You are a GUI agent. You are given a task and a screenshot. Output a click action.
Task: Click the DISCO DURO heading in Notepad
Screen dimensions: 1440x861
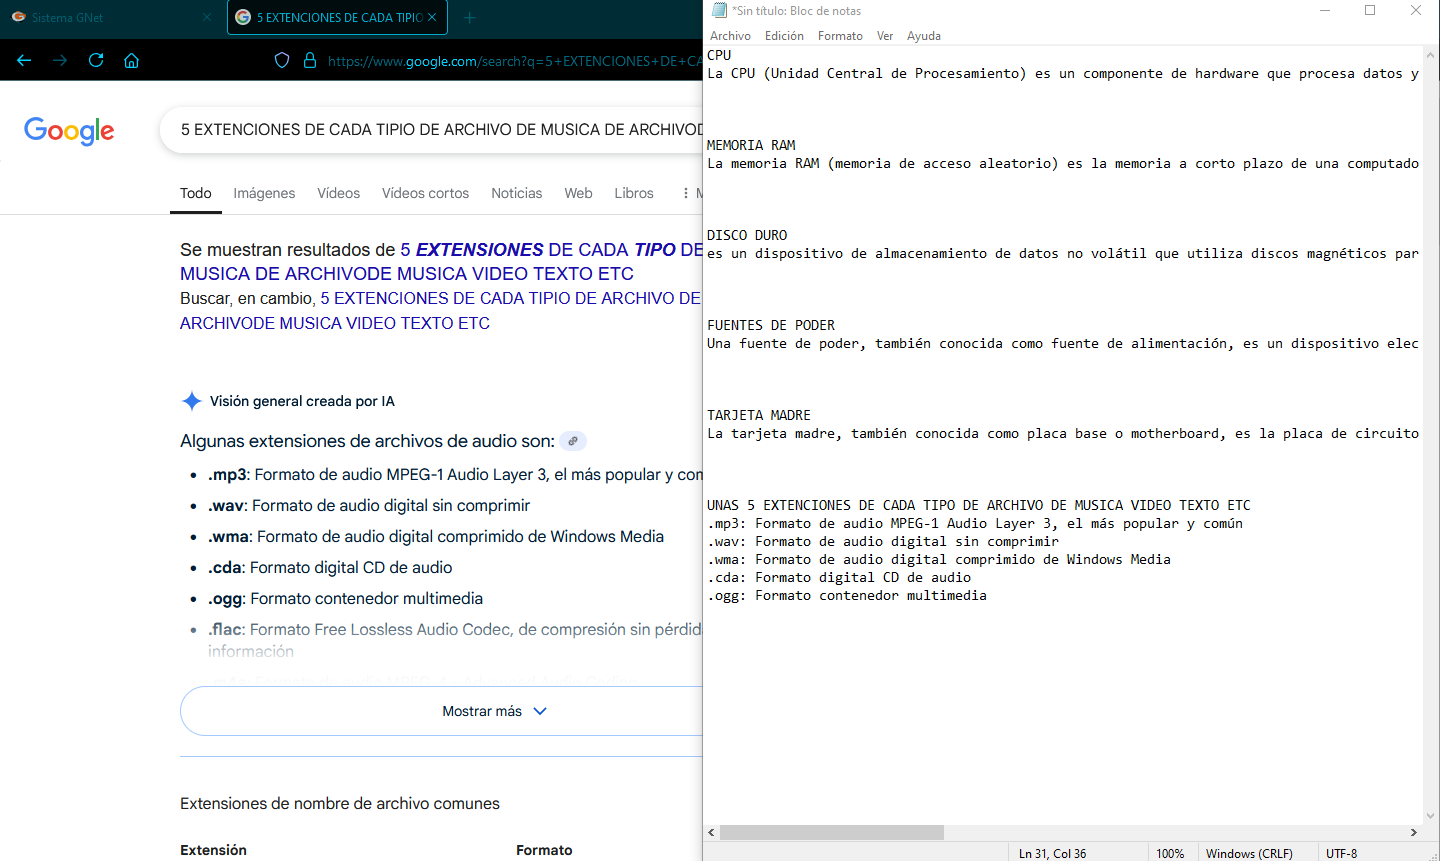(x=747, y=235)
